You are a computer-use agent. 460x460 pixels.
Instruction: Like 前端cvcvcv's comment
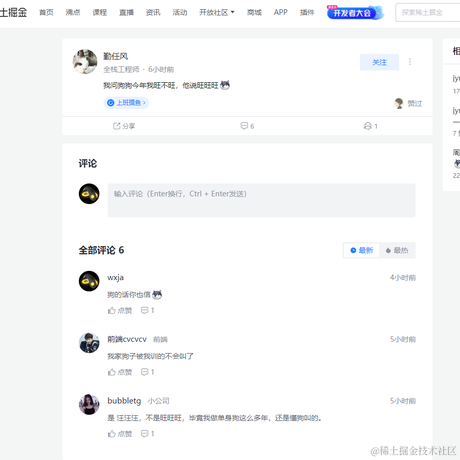(120, 372)
